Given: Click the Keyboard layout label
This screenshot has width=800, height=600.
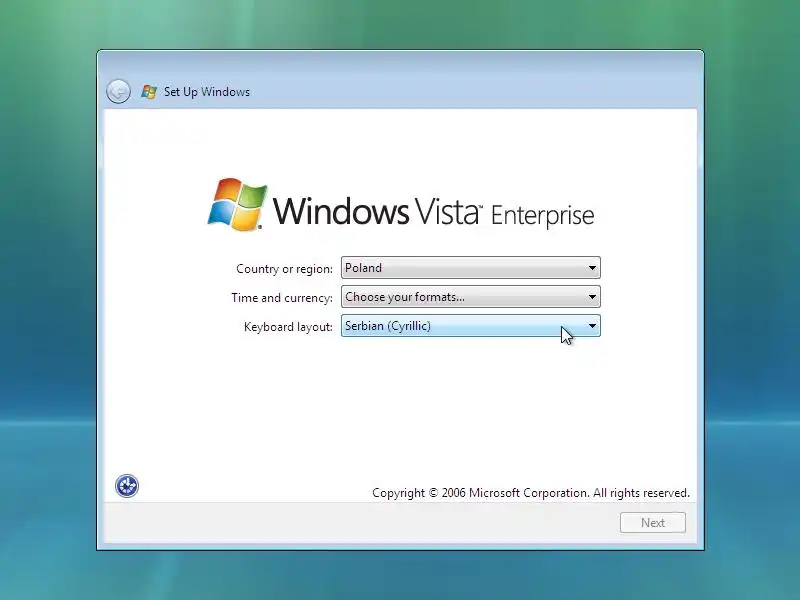Looking at the screenshot, I should (288, 327).
